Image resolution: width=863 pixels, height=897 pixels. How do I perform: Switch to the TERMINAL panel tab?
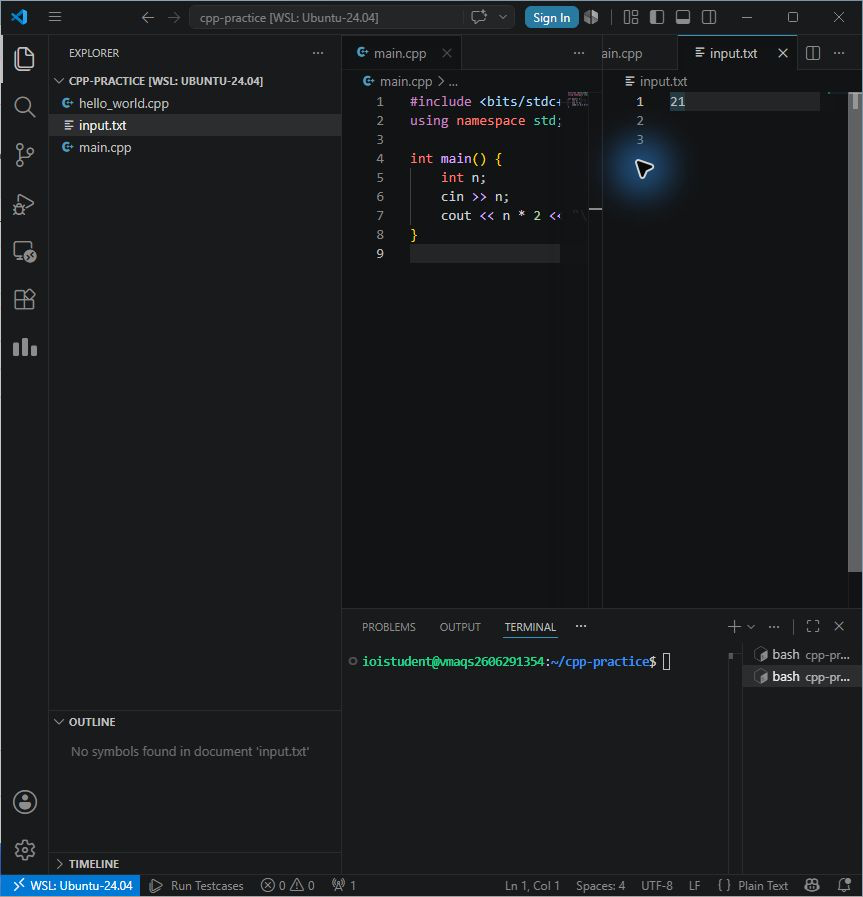[530, 627]
